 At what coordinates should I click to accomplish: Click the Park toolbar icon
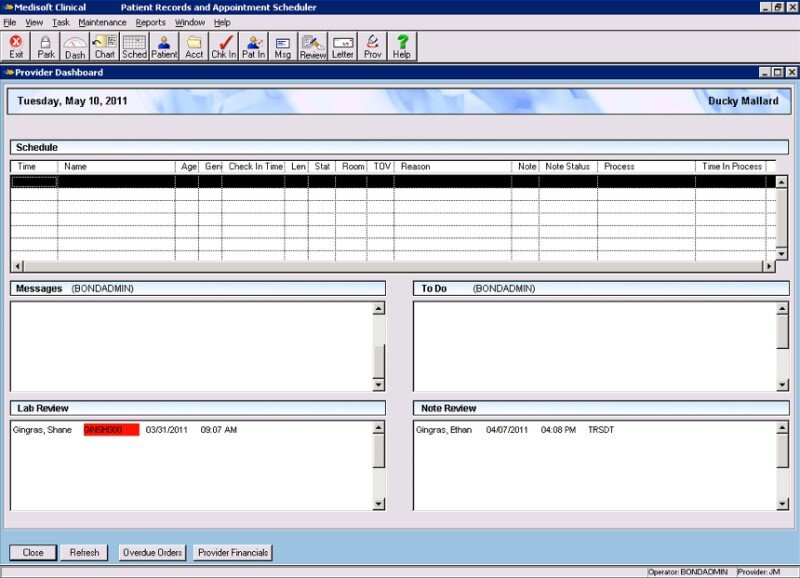[46, 47]
